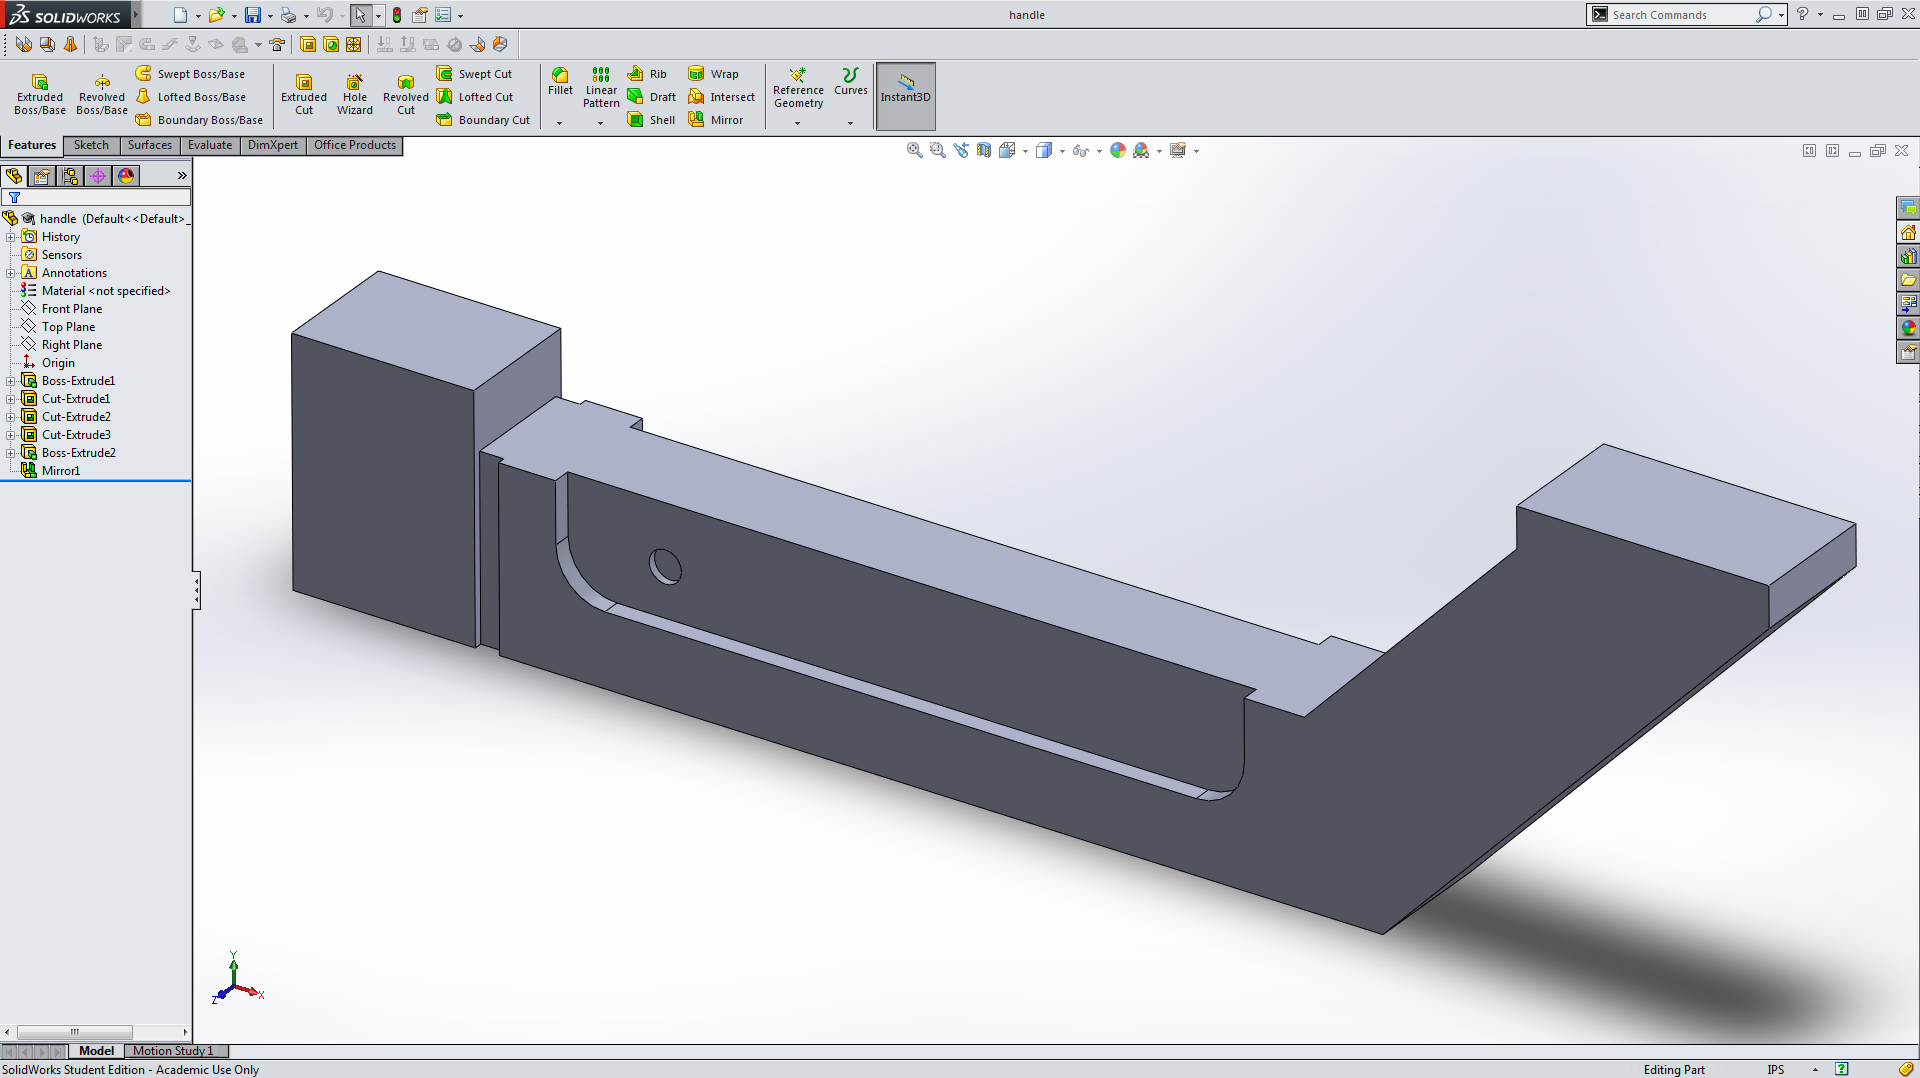Click the Extruded Cut tool

[x=303, y=94]
